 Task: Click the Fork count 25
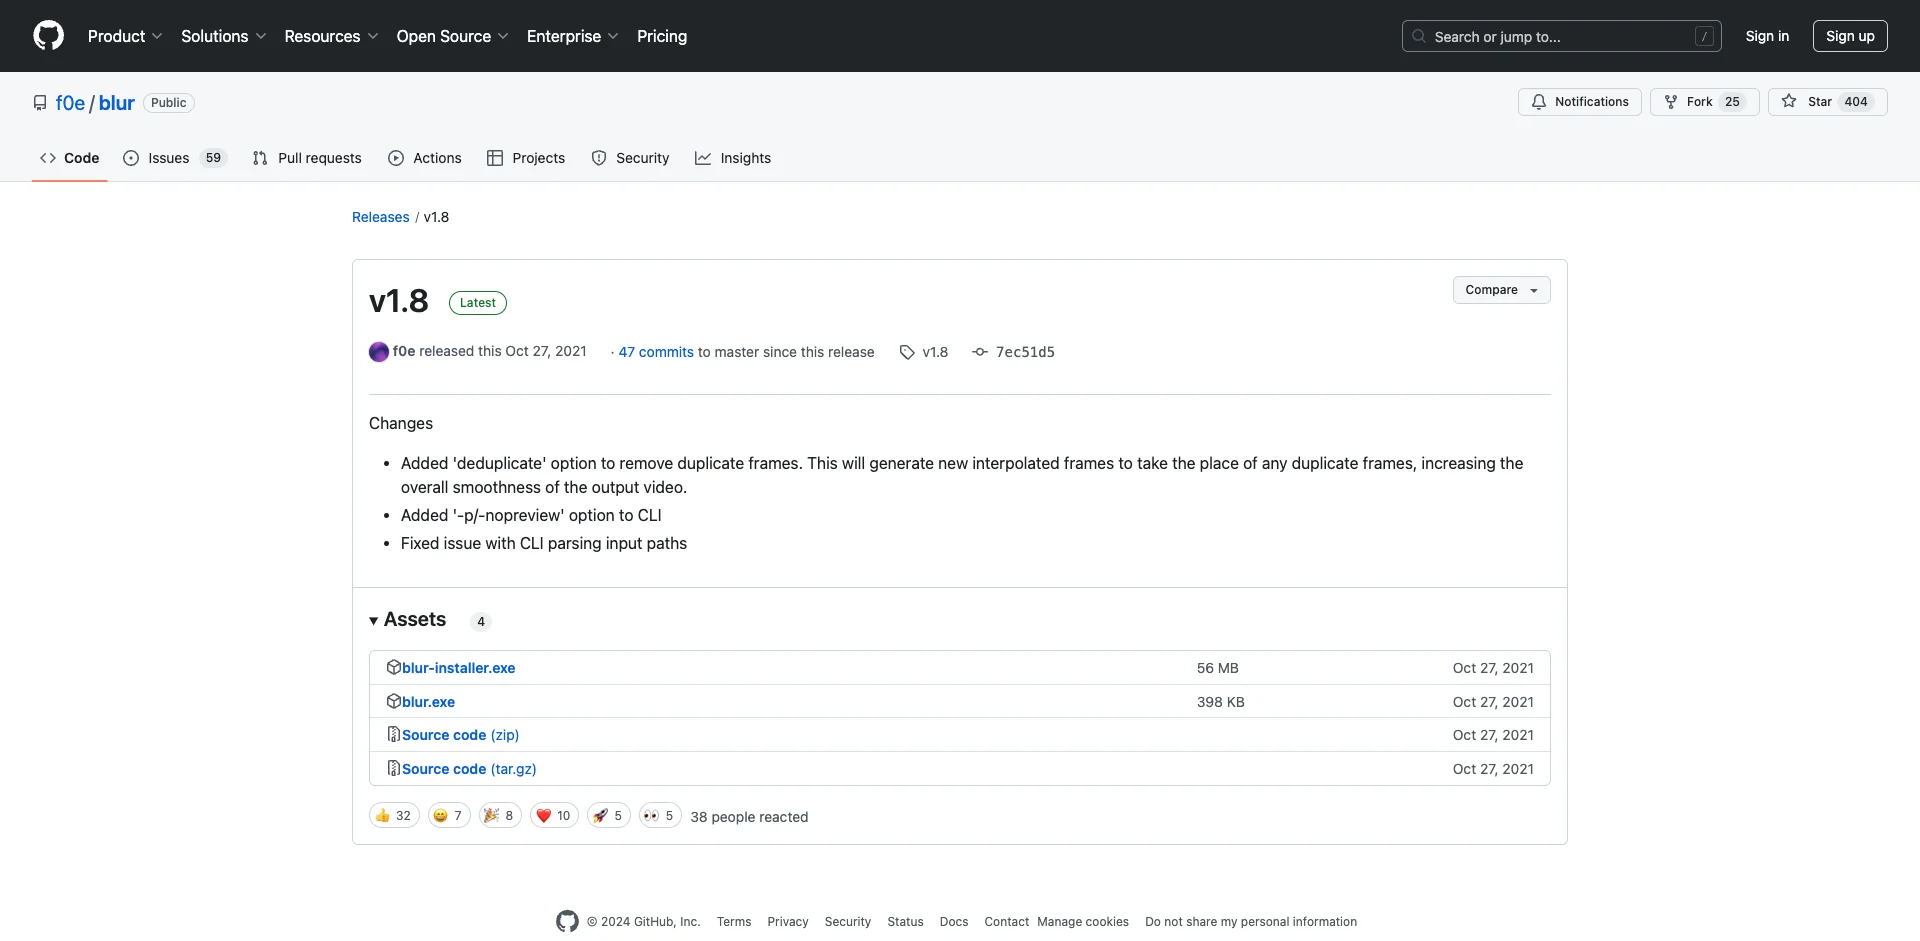click(x=1733, y=102)
